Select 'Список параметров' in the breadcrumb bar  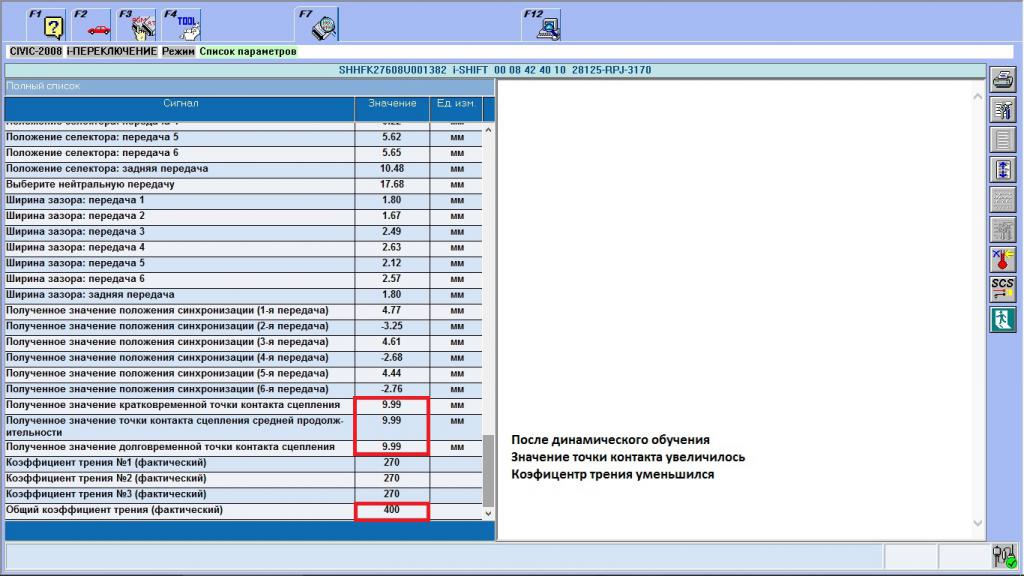click(248, 51)
